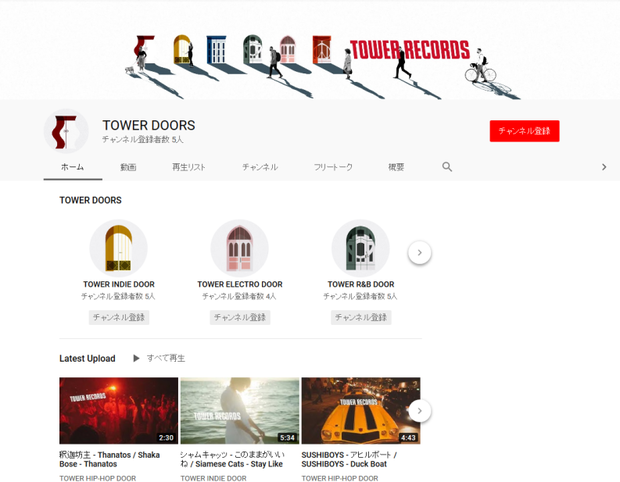Advance the featured channels carousel arrow
This screenshot has height=482, width=620.
point(420,252)
